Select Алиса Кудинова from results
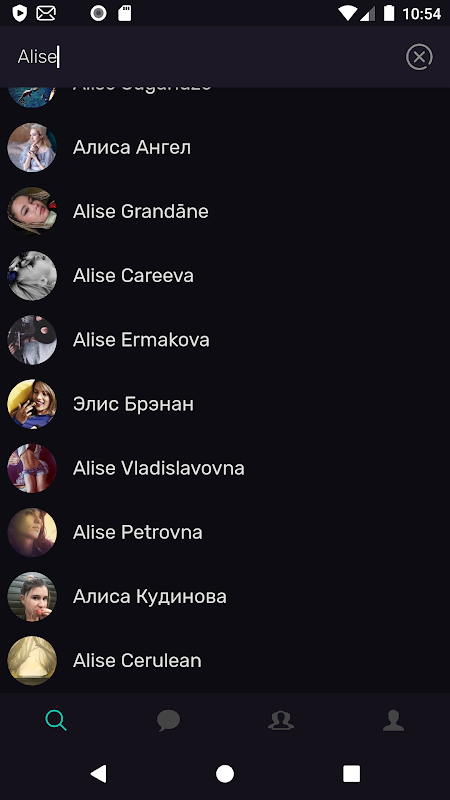Viewport: 450px width, 800px height. 225,596
